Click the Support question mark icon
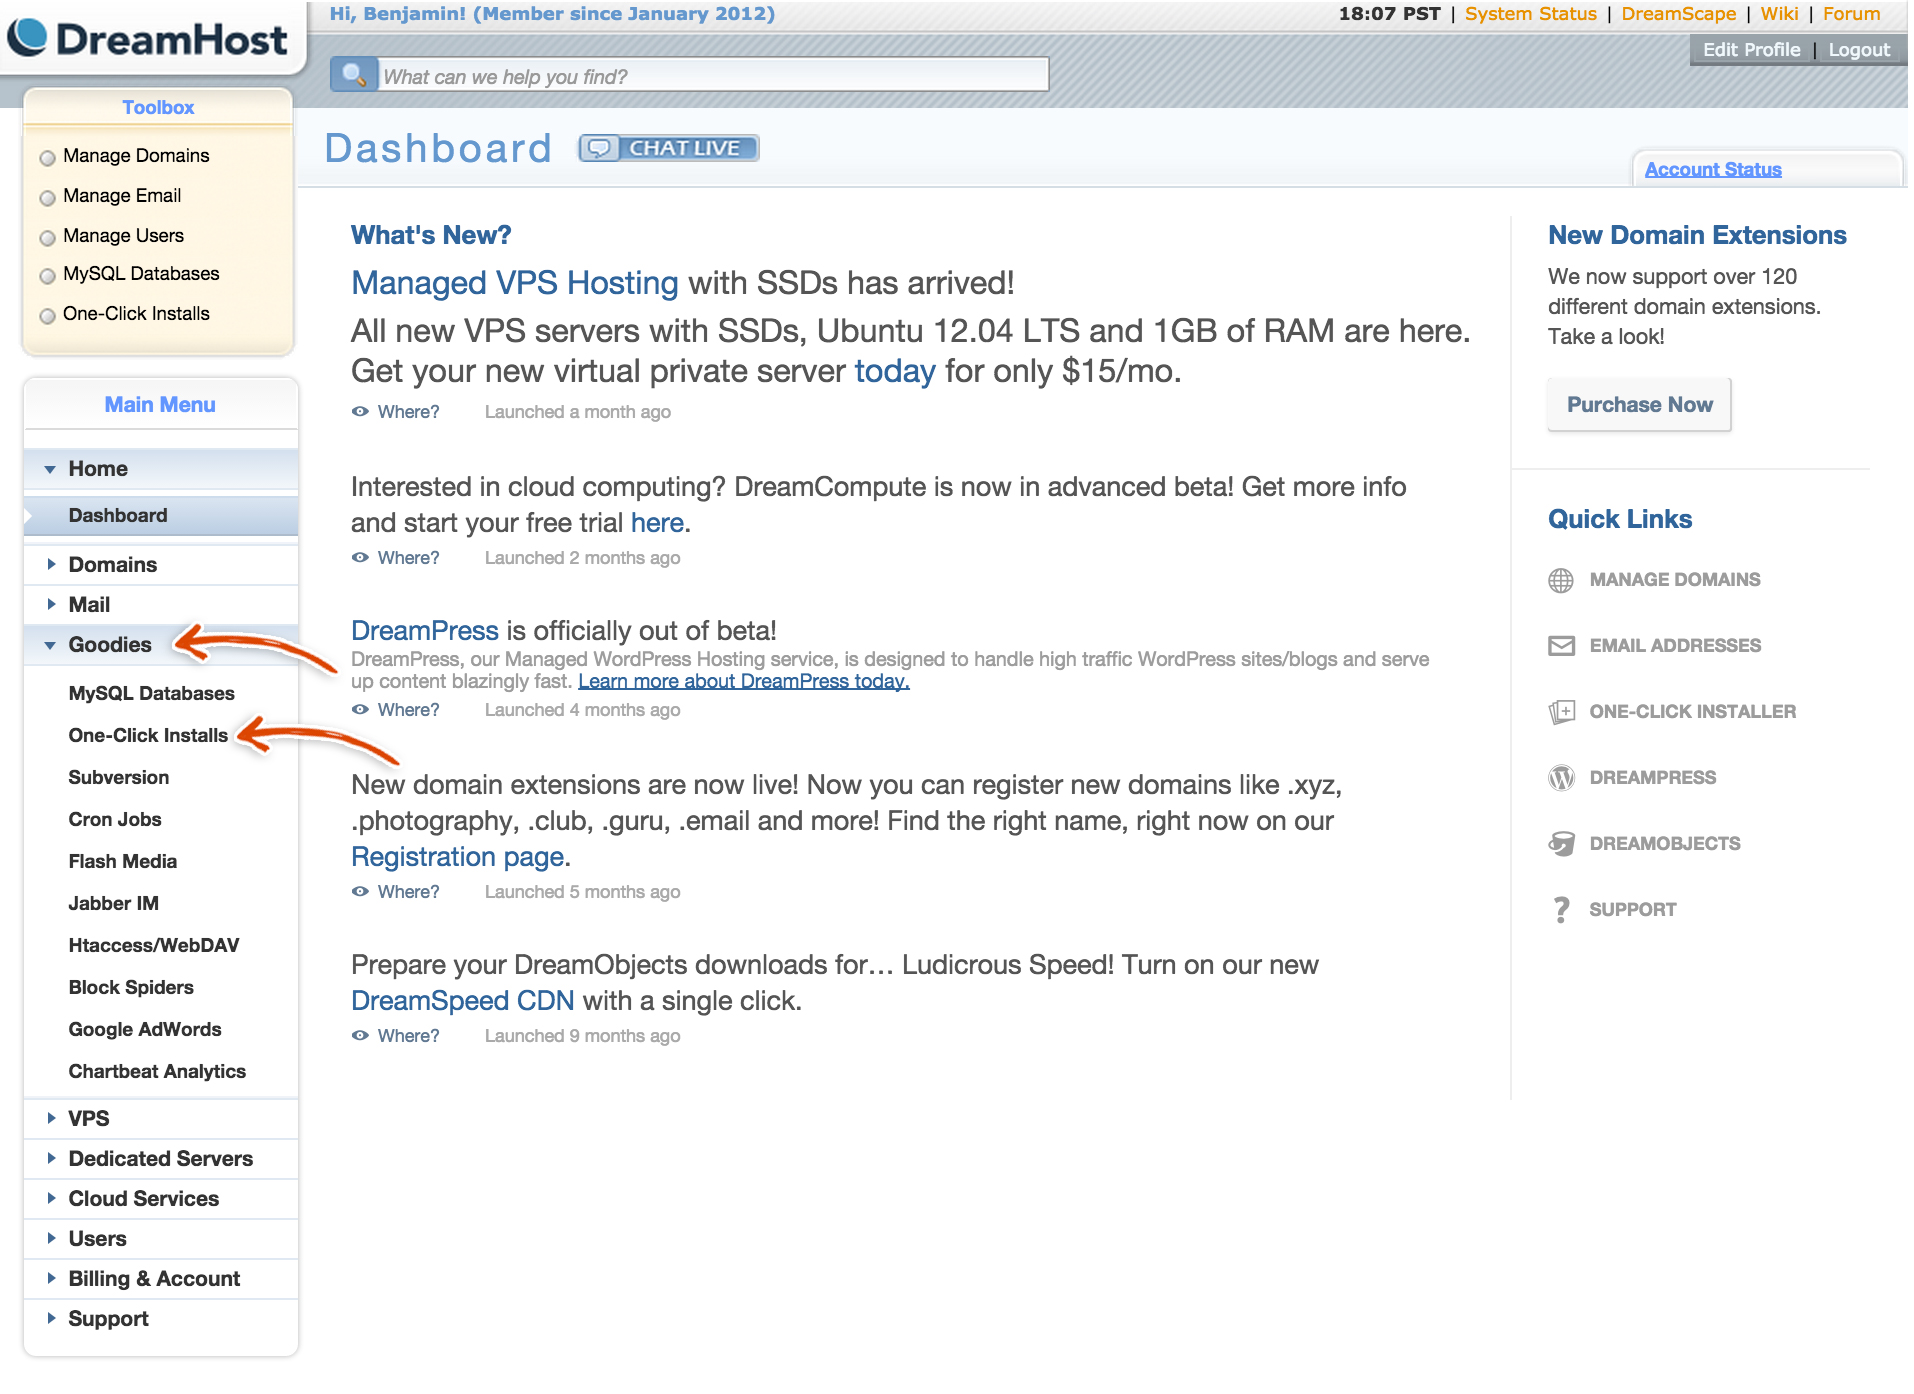The height and width of the screenshot is (1394, 1914). tap(1562, 909)
